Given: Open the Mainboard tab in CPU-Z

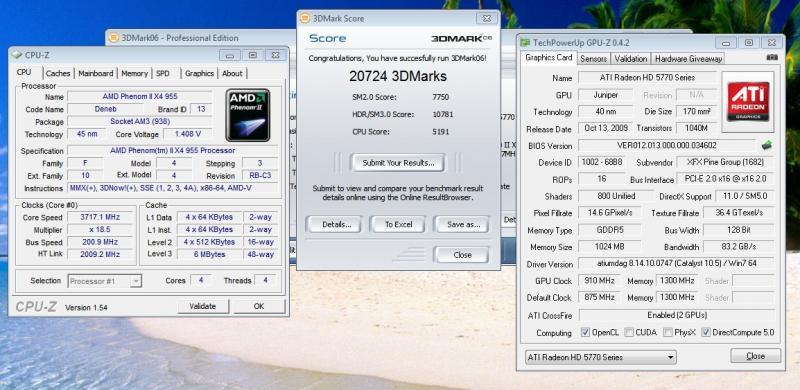Looking at the screenshot, I should coord(96,74).
